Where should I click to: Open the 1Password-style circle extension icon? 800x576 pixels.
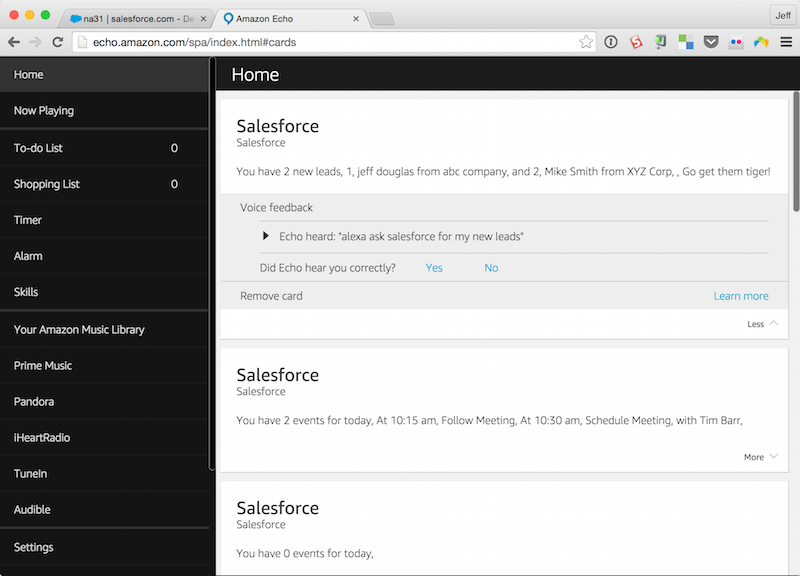point(611,42)
